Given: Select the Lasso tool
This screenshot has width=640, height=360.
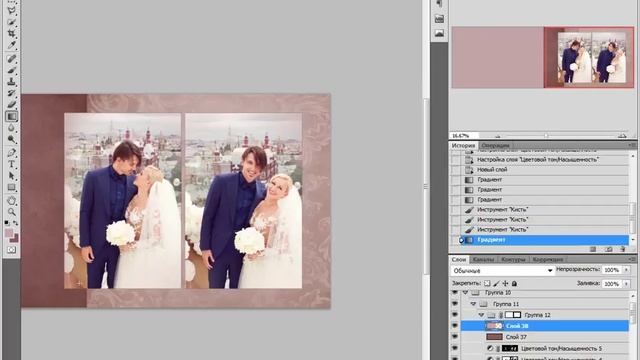Looking at the screenshot, I should [x=11, y=10].
